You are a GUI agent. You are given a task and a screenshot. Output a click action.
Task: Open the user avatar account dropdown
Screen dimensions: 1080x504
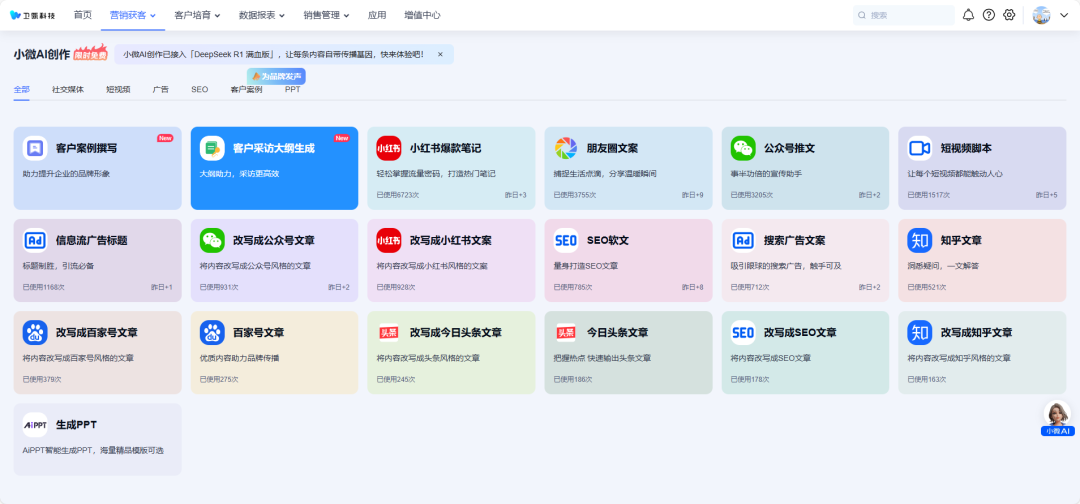(x=1050, y=15)
